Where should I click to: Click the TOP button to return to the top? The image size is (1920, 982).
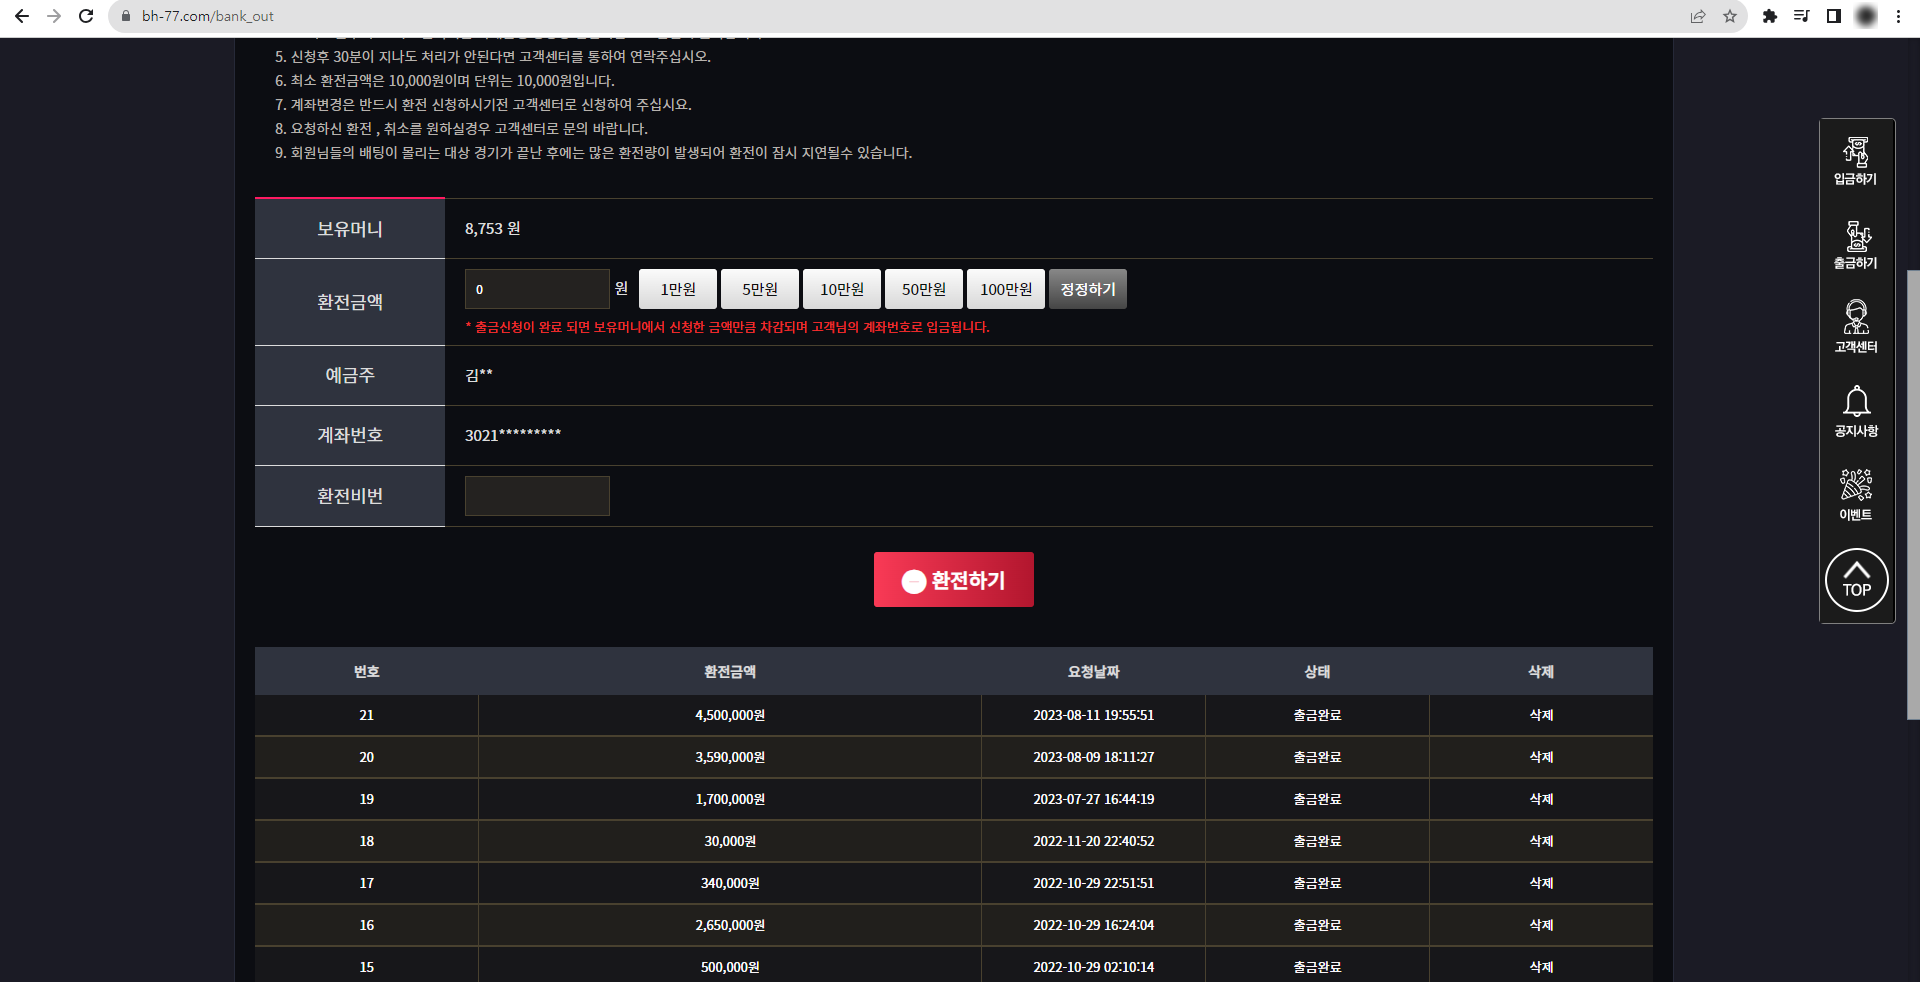tap(1857, 580)
